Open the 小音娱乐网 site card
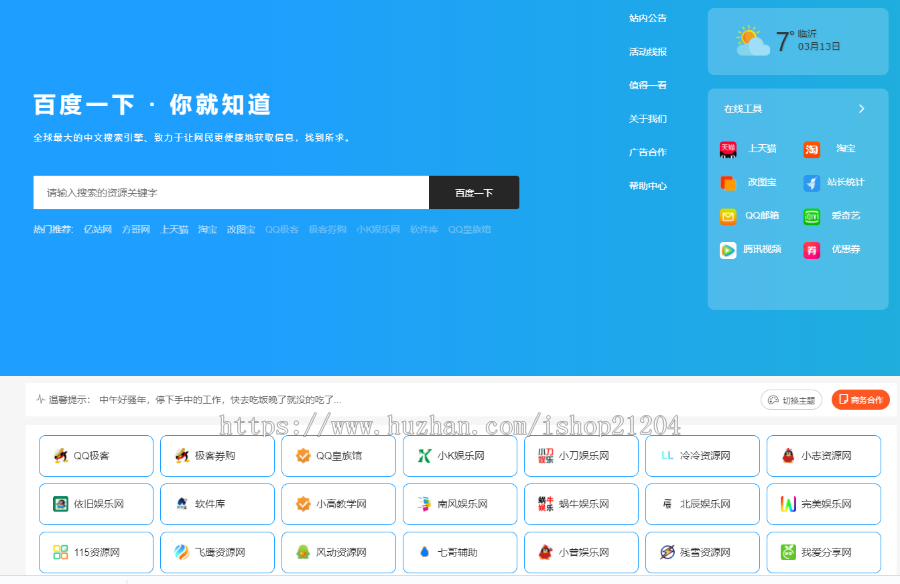The height and width of the screenshot is (584, 900). pos(581,552)
